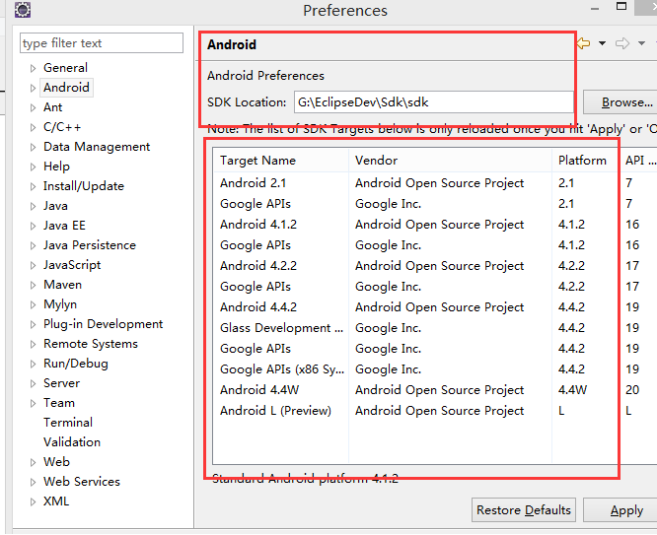Click the back navigation arrow icon
This screenshot has width=657, height=535.
click(583, 43)
